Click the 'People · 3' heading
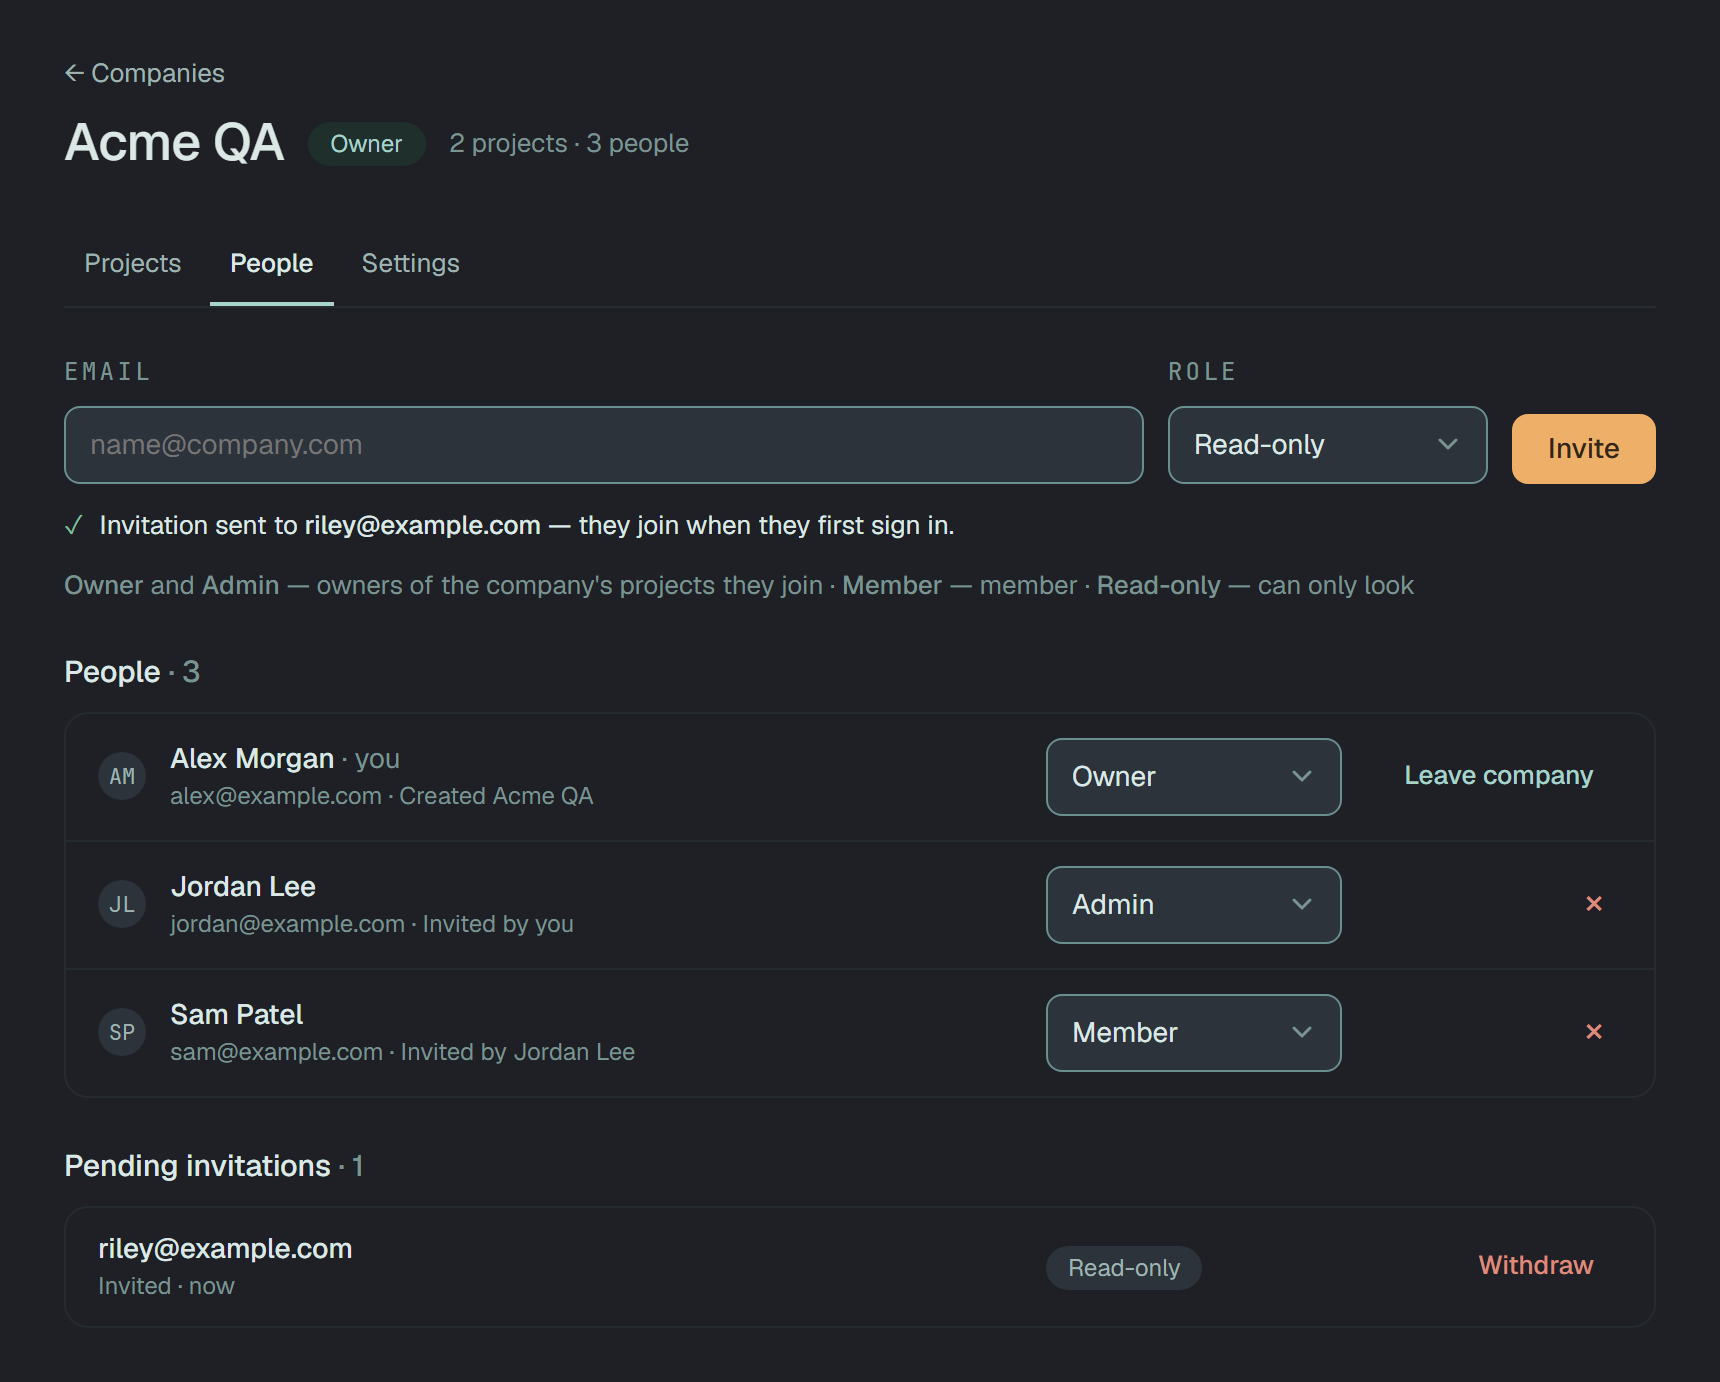Viewport: 1720px width, 1382px height. point(132,672)
